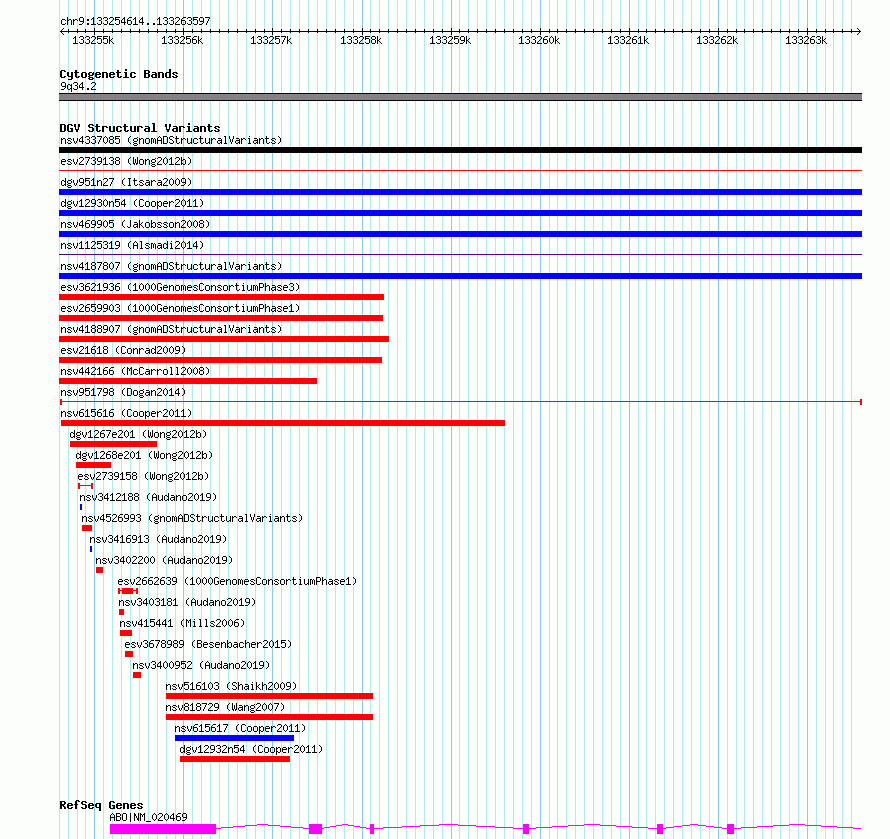Click dgv951n27 (Itsara2009) label
The image size is (890, 839).
click(126, 182)
